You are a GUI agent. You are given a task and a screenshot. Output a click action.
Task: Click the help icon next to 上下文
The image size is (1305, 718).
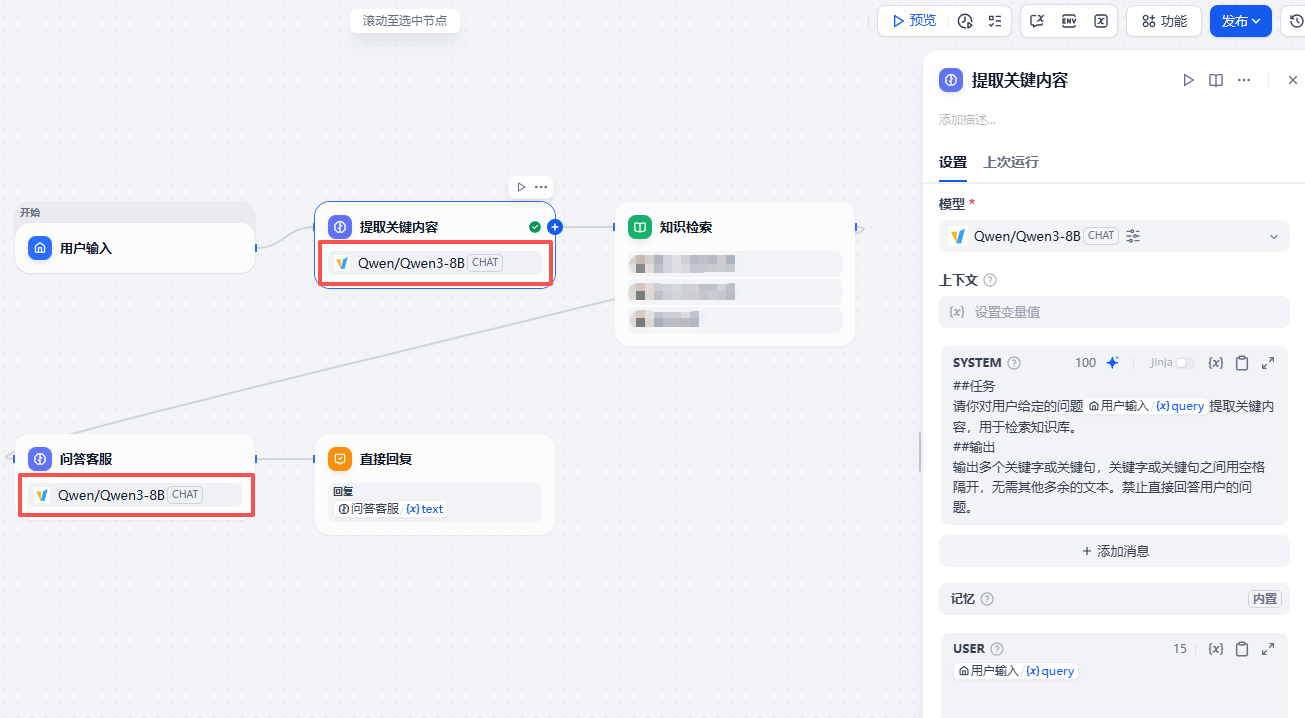pos(990,281)
